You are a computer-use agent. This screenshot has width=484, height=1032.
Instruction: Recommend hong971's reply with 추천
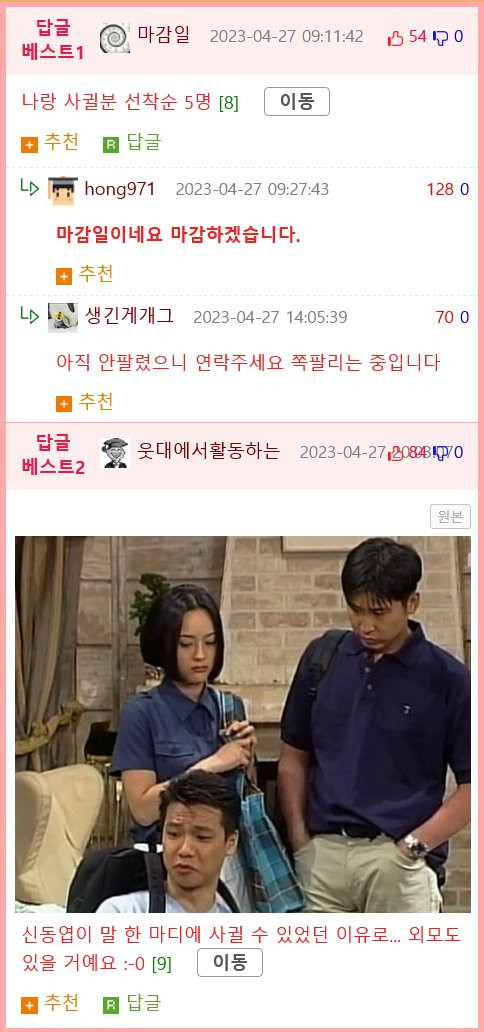(x=84, y=274)
